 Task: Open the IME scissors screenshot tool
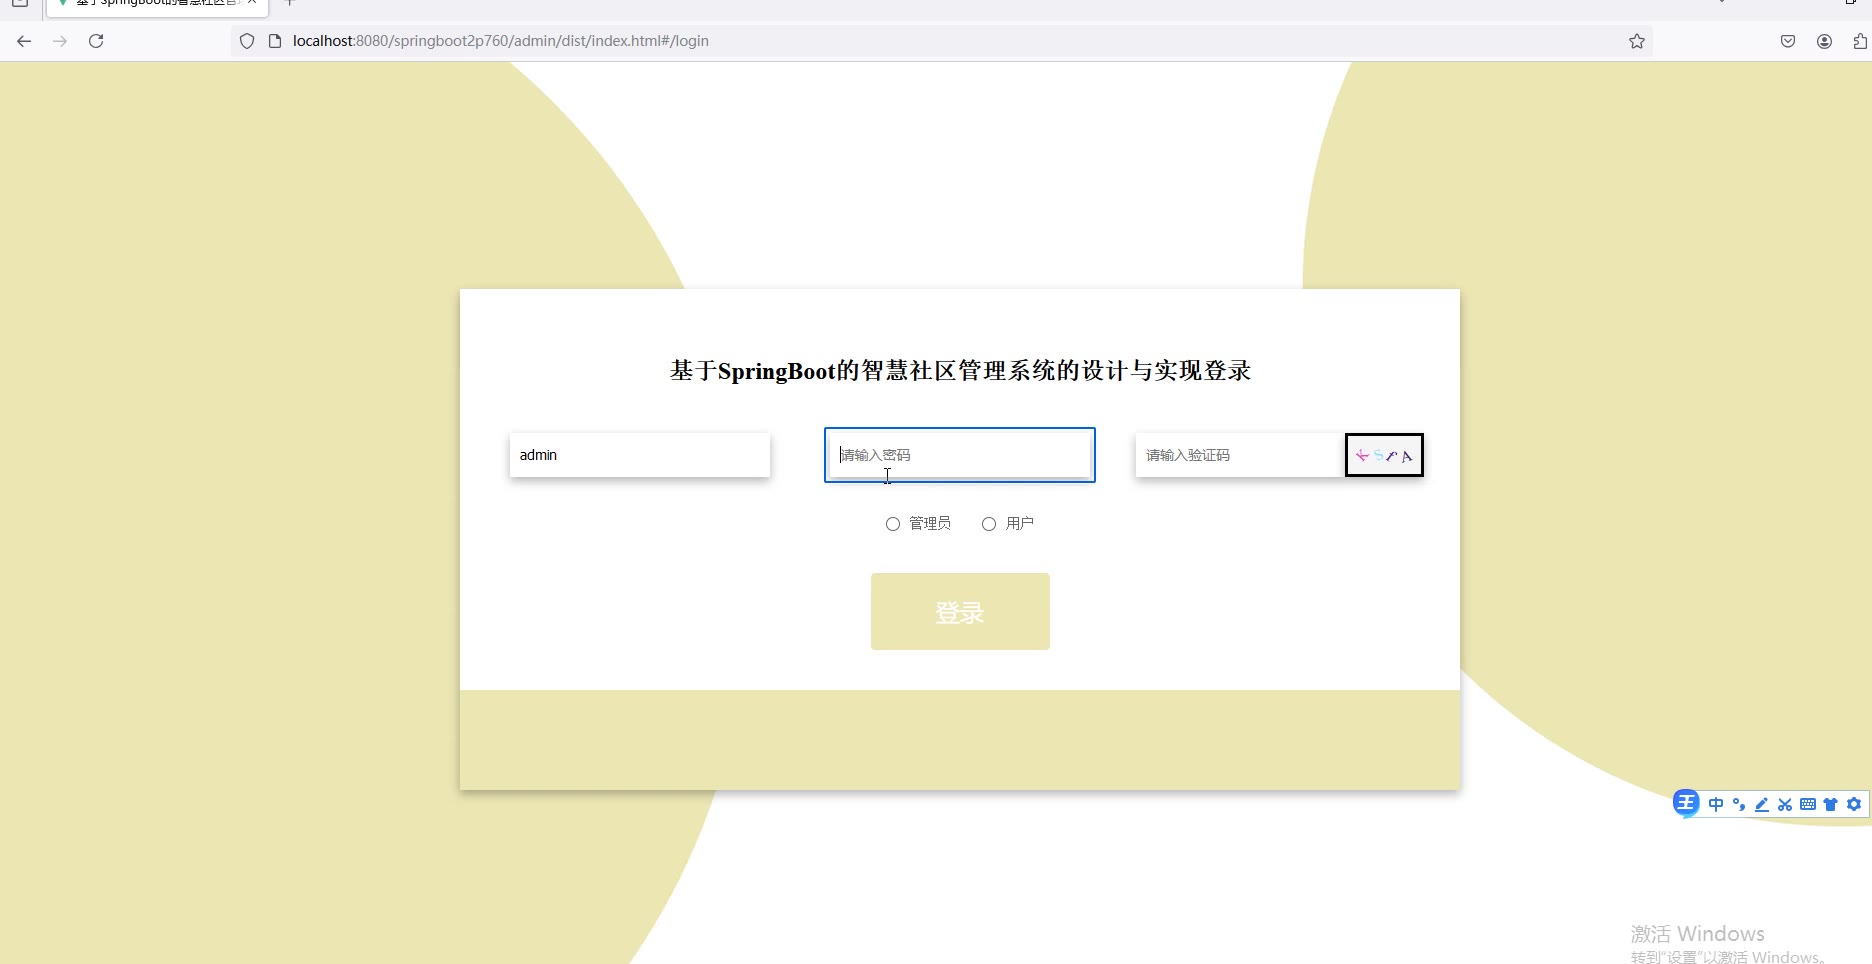(x=1785, y=804)
